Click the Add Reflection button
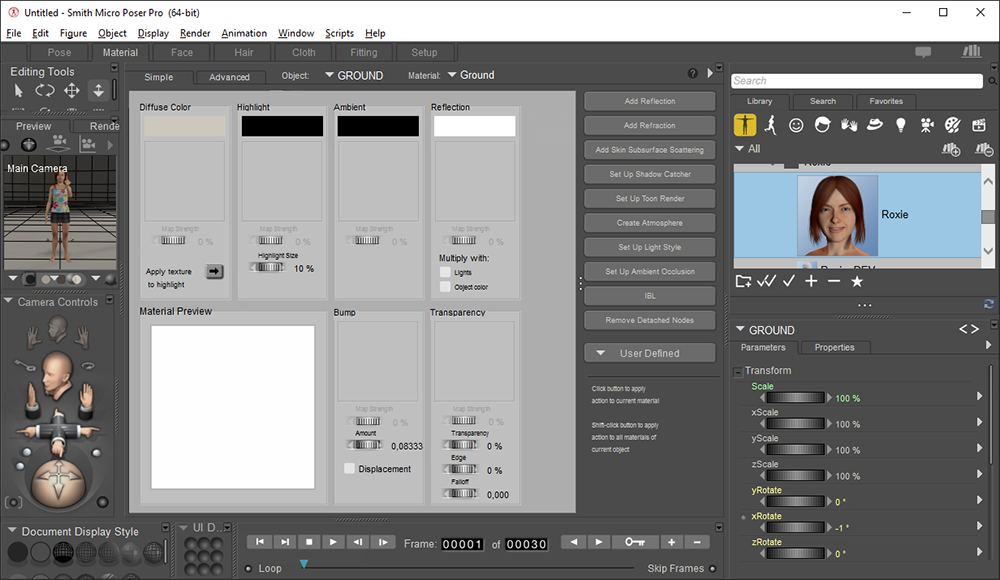The width and height of the screenshot is (1000, 580). 649,101
